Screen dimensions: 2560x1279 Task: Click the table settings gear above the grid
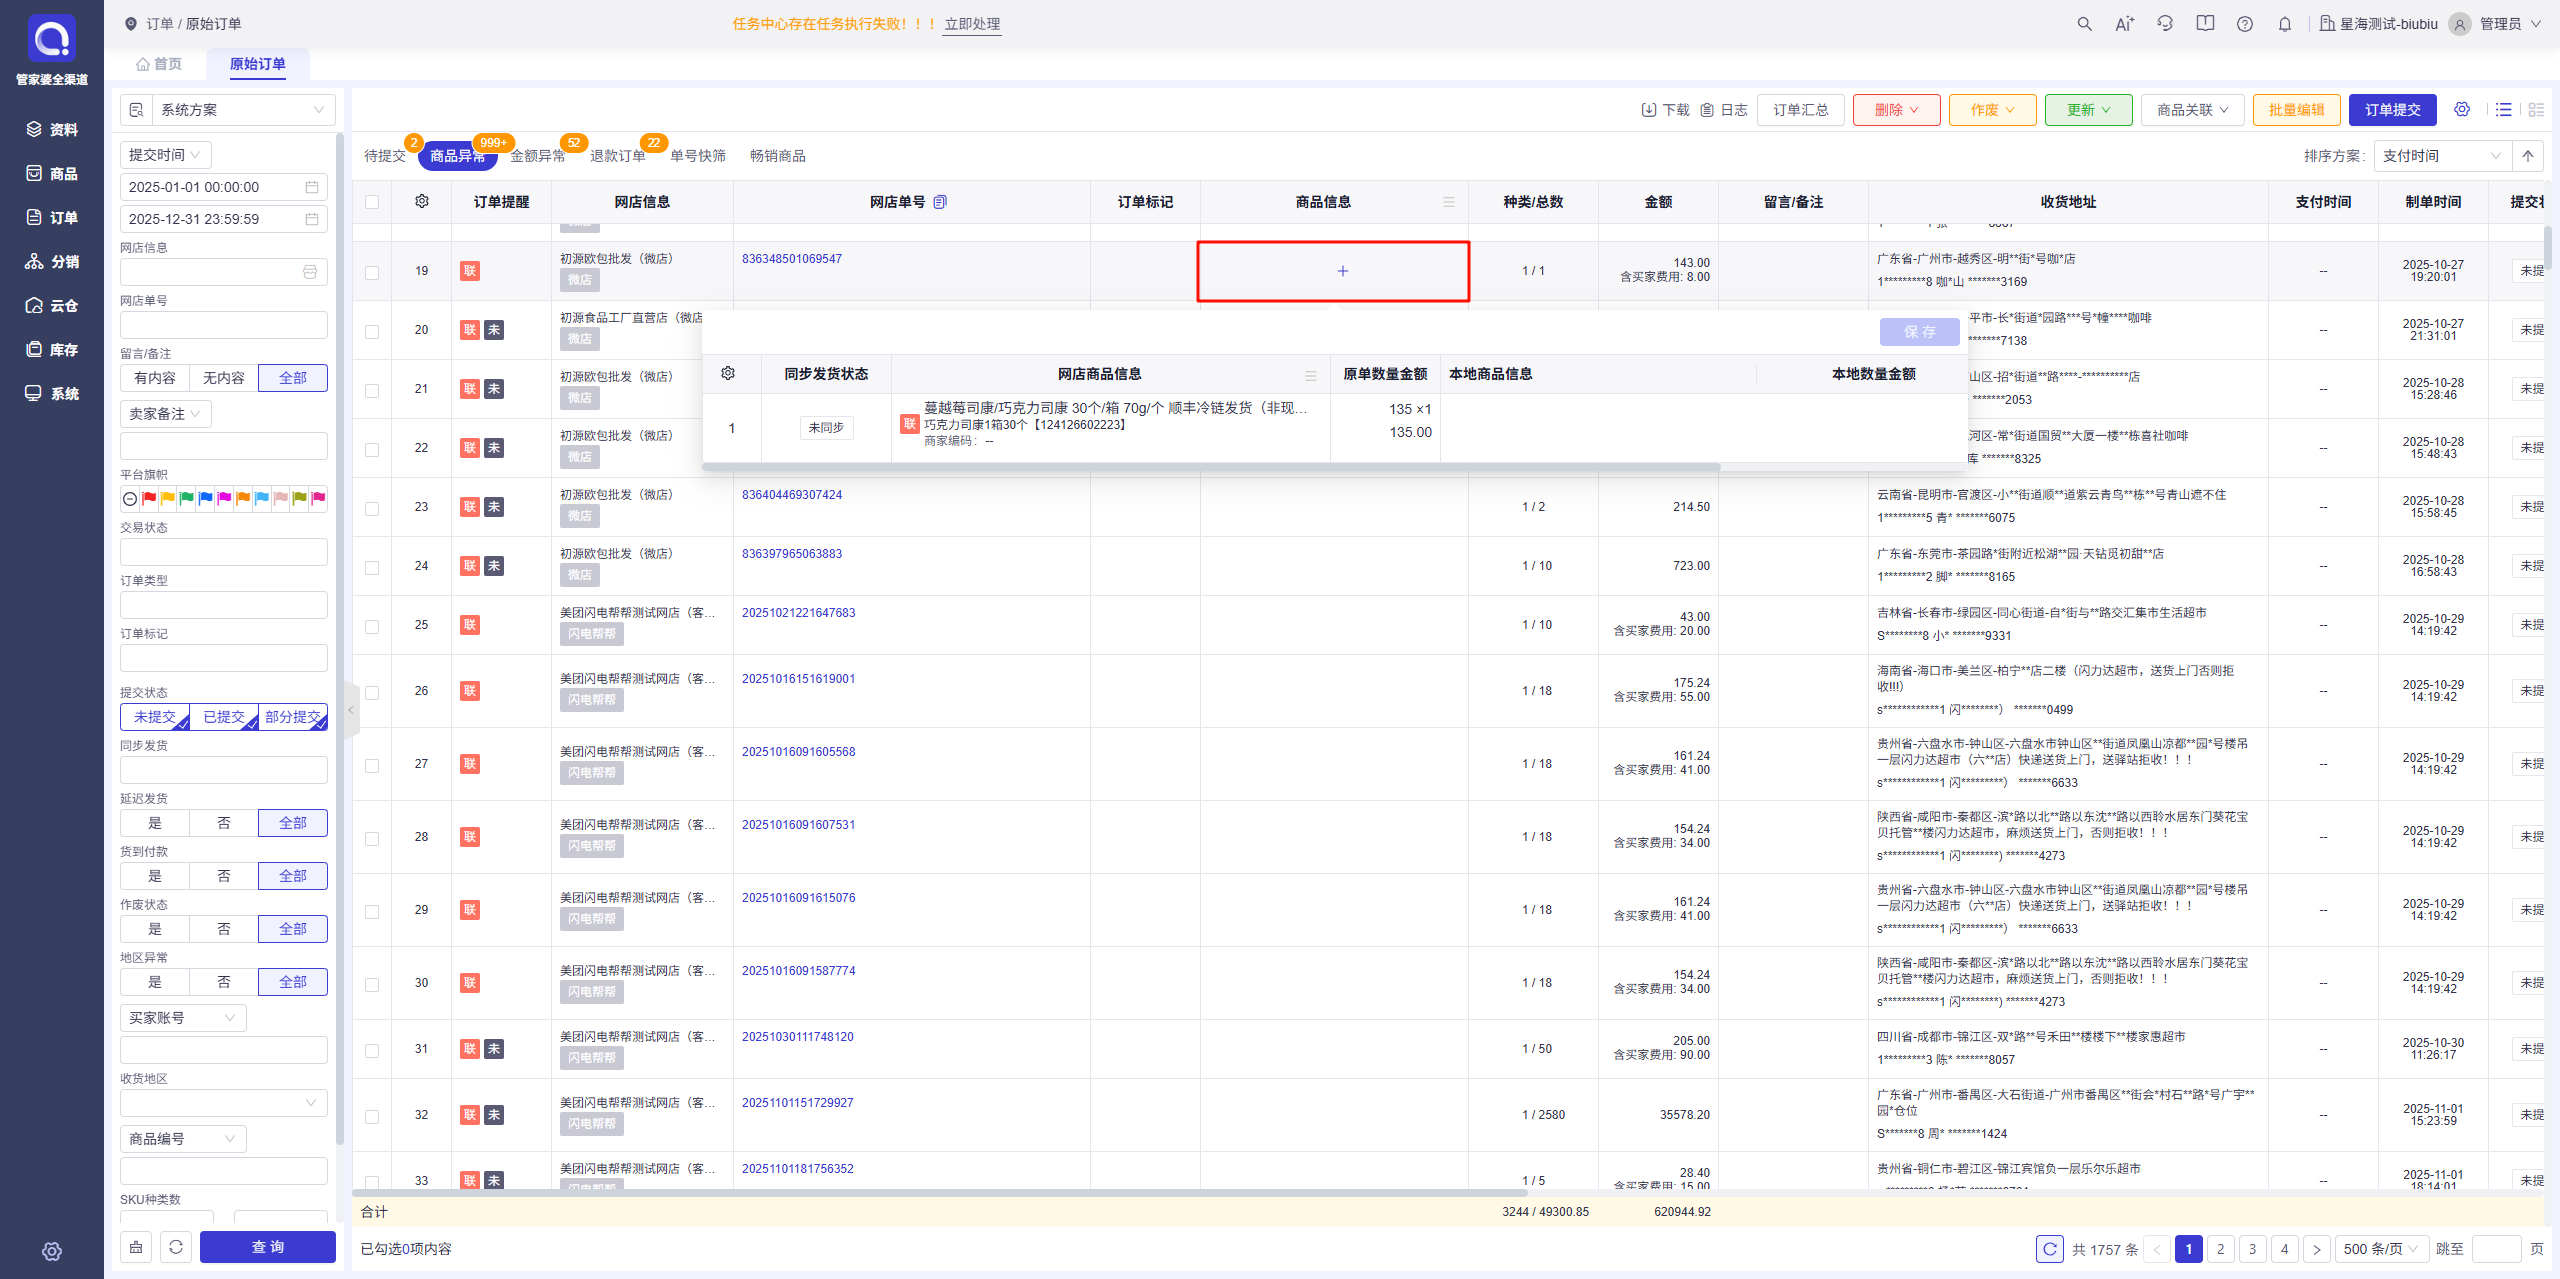coord(2462,110)
